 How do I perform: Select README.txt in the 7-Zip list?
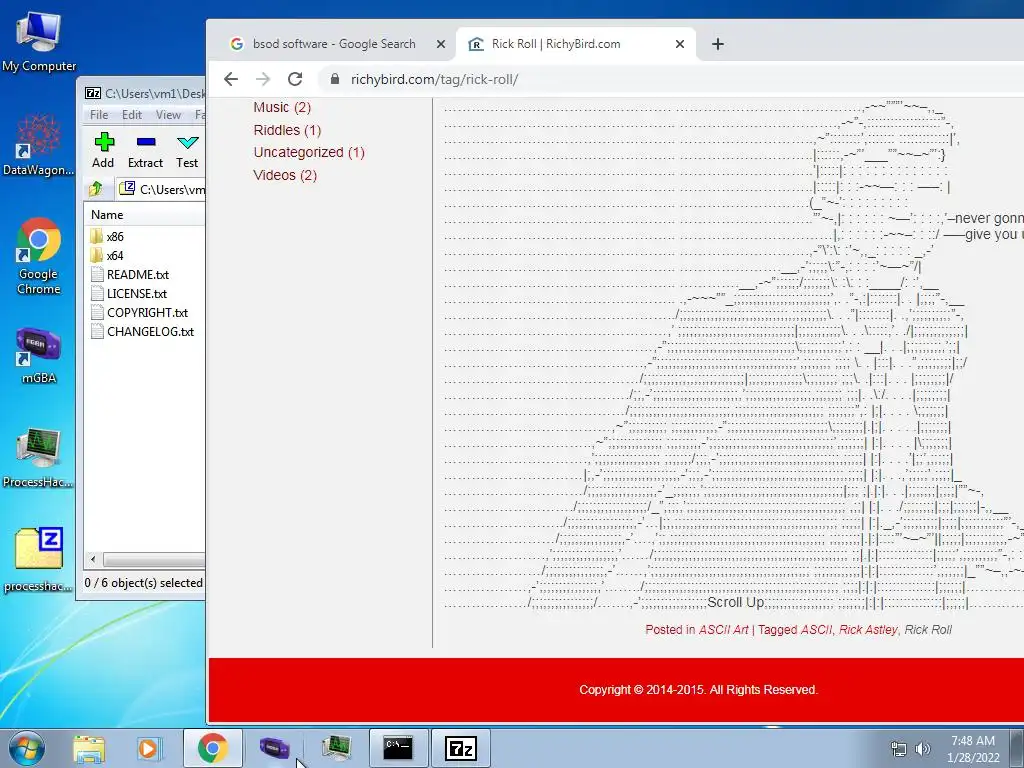tap(137, 274)
